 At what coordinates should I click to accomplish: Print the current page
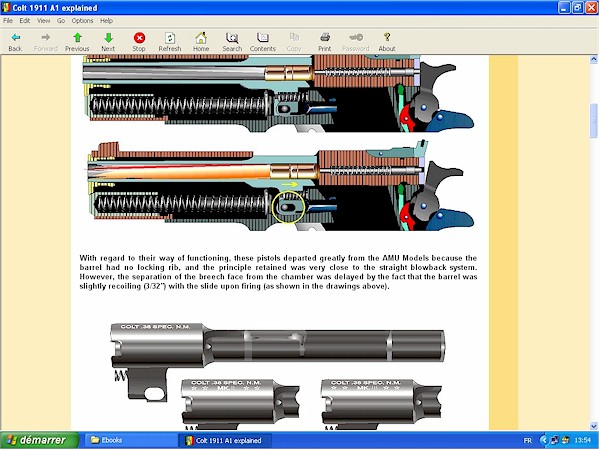click(x=324, y=42)
